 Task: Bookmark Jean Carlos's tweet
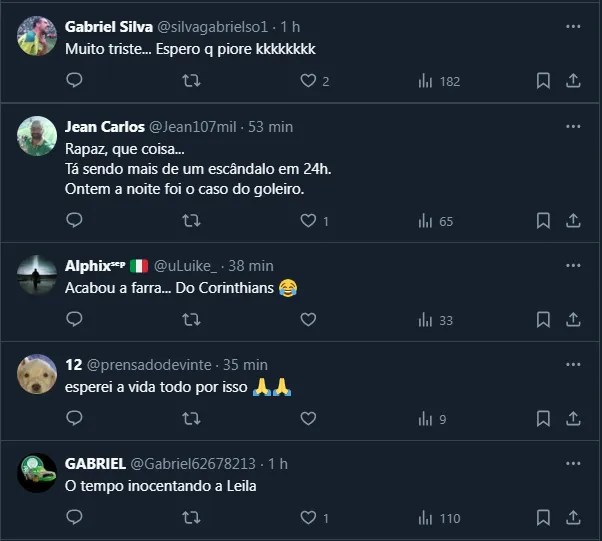(x=542, y=221)
